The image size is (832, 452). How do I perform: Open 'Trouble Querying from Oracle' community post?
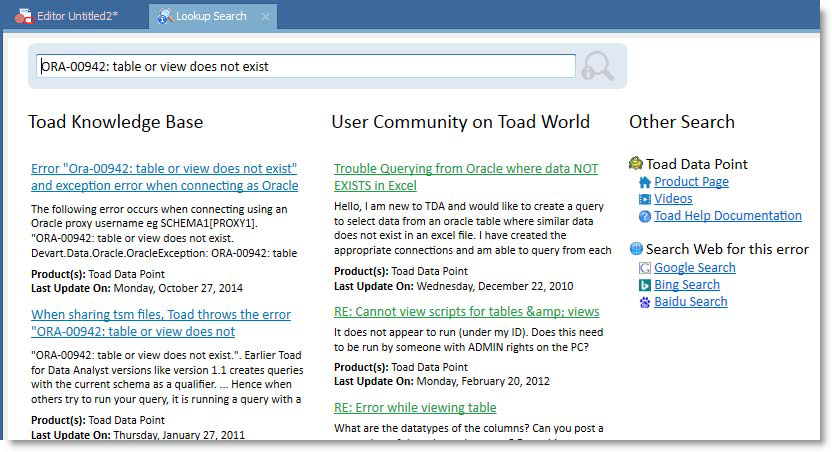466,177
